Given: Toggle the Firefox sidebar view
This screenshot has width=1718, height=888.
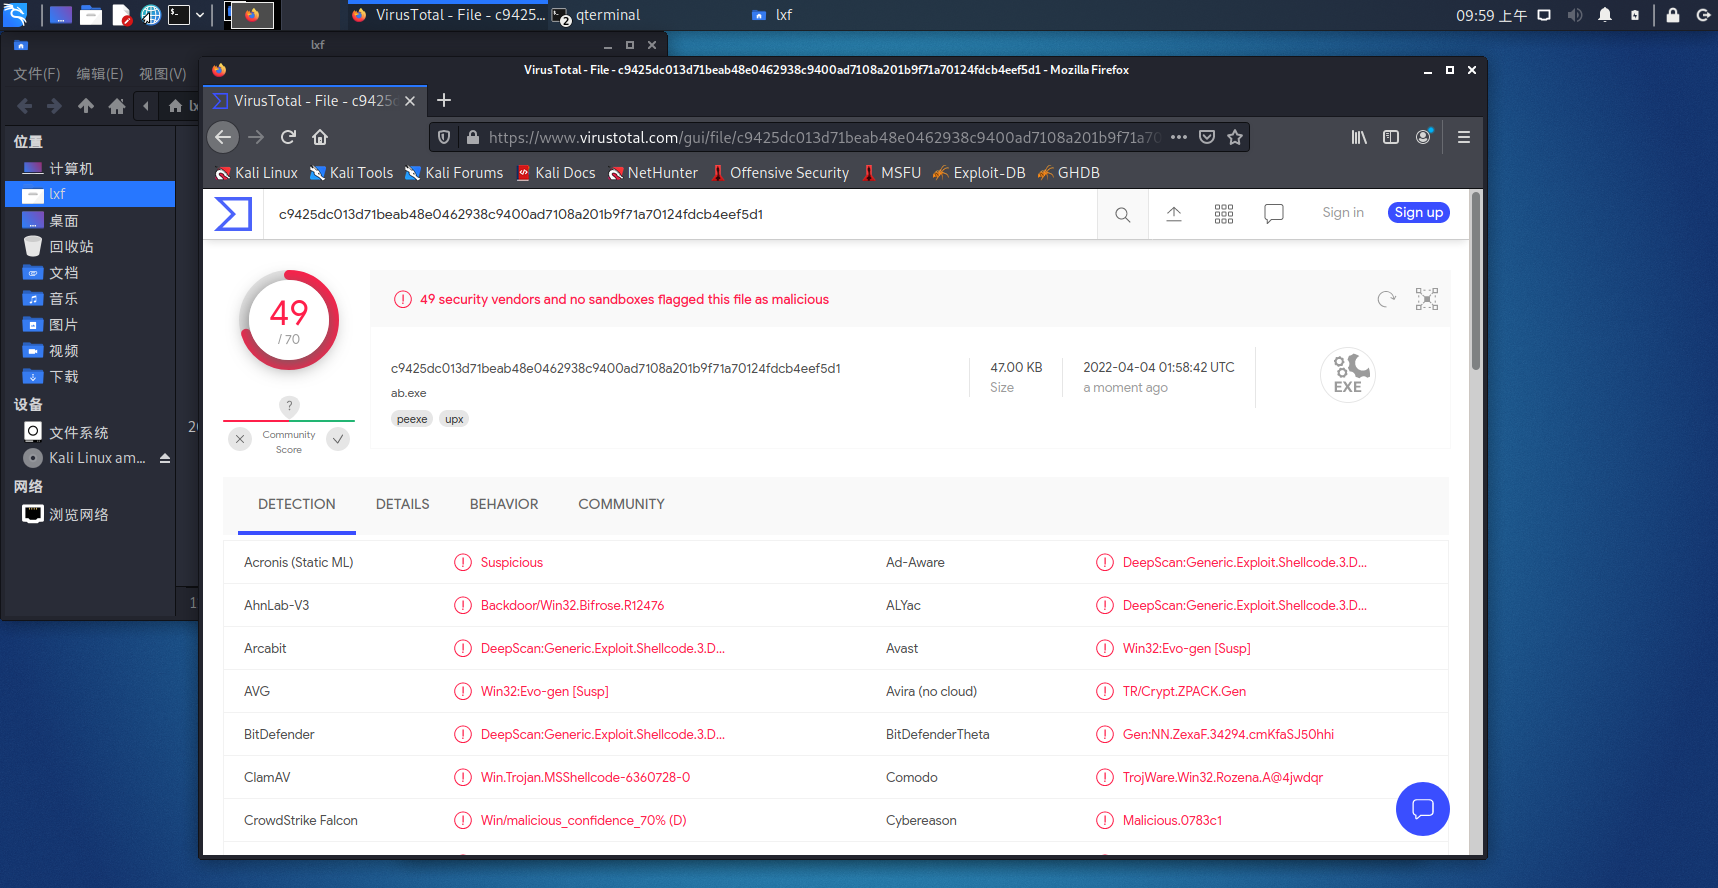Looking at the screenshot, I should coord(1391,137).
